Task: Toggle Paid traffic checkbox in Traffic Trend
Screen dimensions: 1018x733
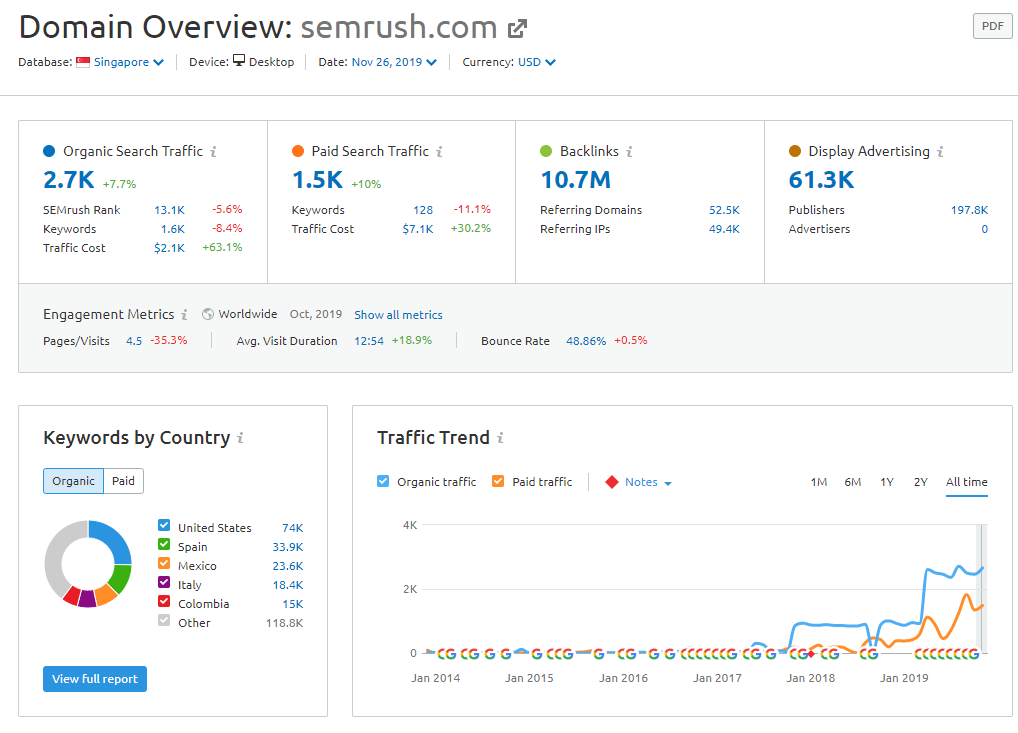Action: (498, 481)
